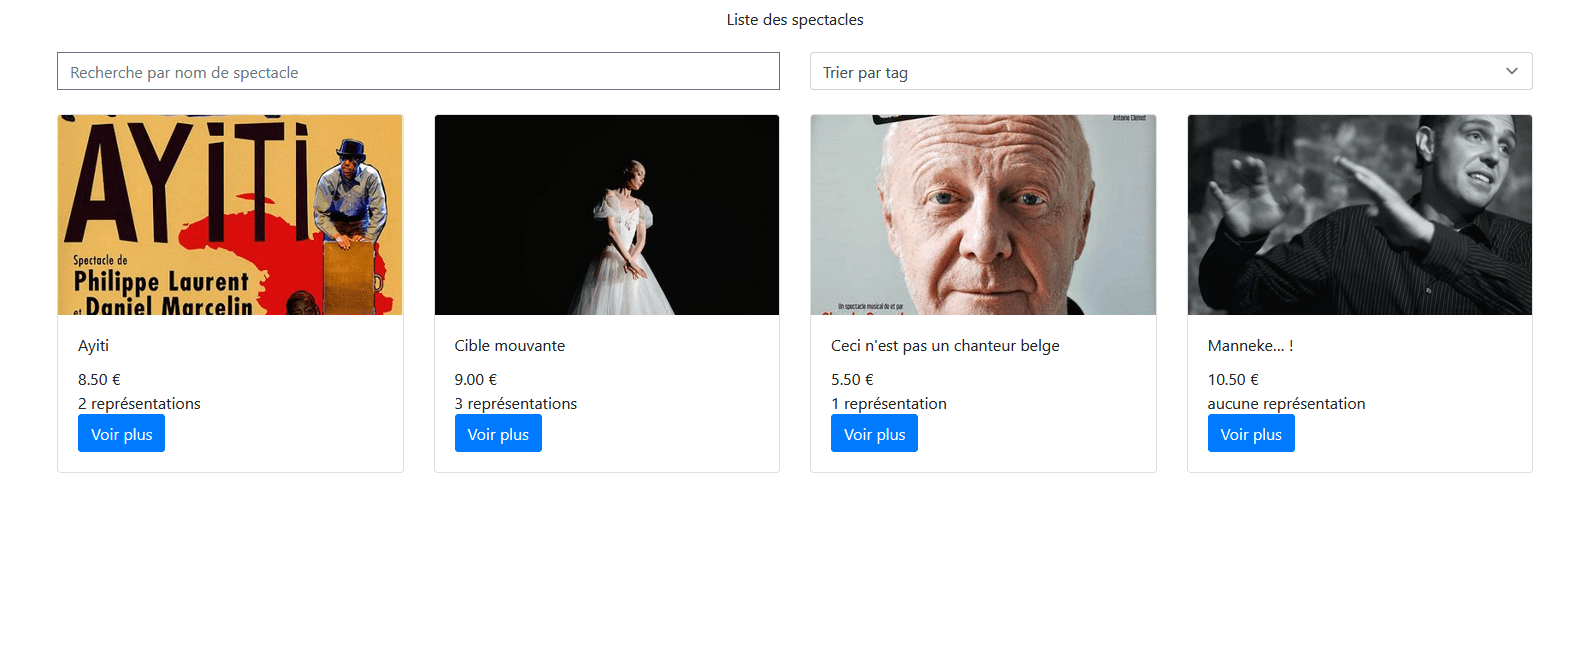Click the show name search field

pyautogui.click(x=418, y=72)
